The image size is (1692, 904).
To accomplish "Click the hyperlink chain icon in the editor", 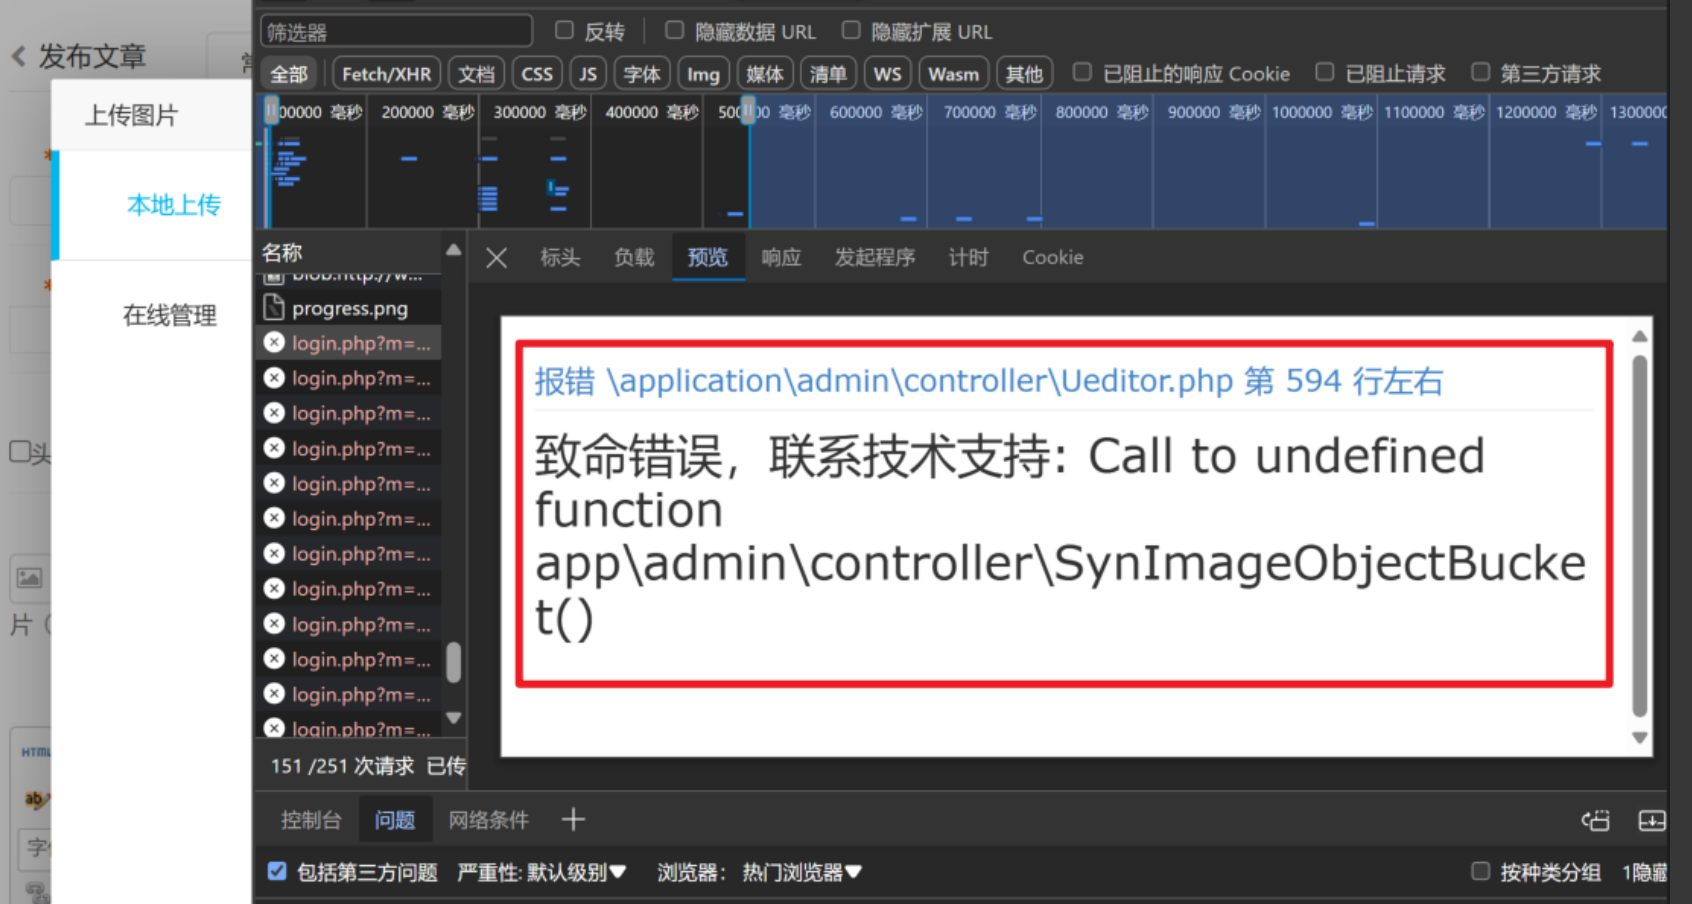I will coord(35,893).
